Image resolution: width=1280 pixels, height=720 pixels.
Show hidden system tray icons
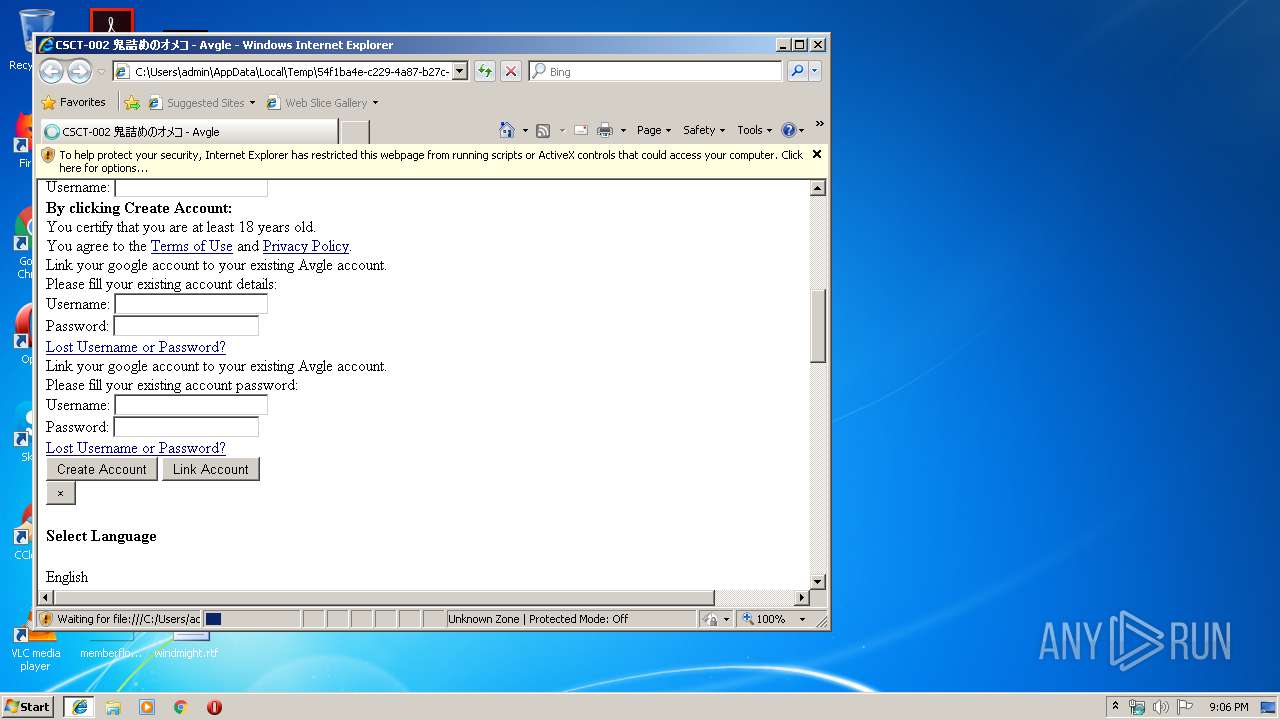[x=1115, y=706]
